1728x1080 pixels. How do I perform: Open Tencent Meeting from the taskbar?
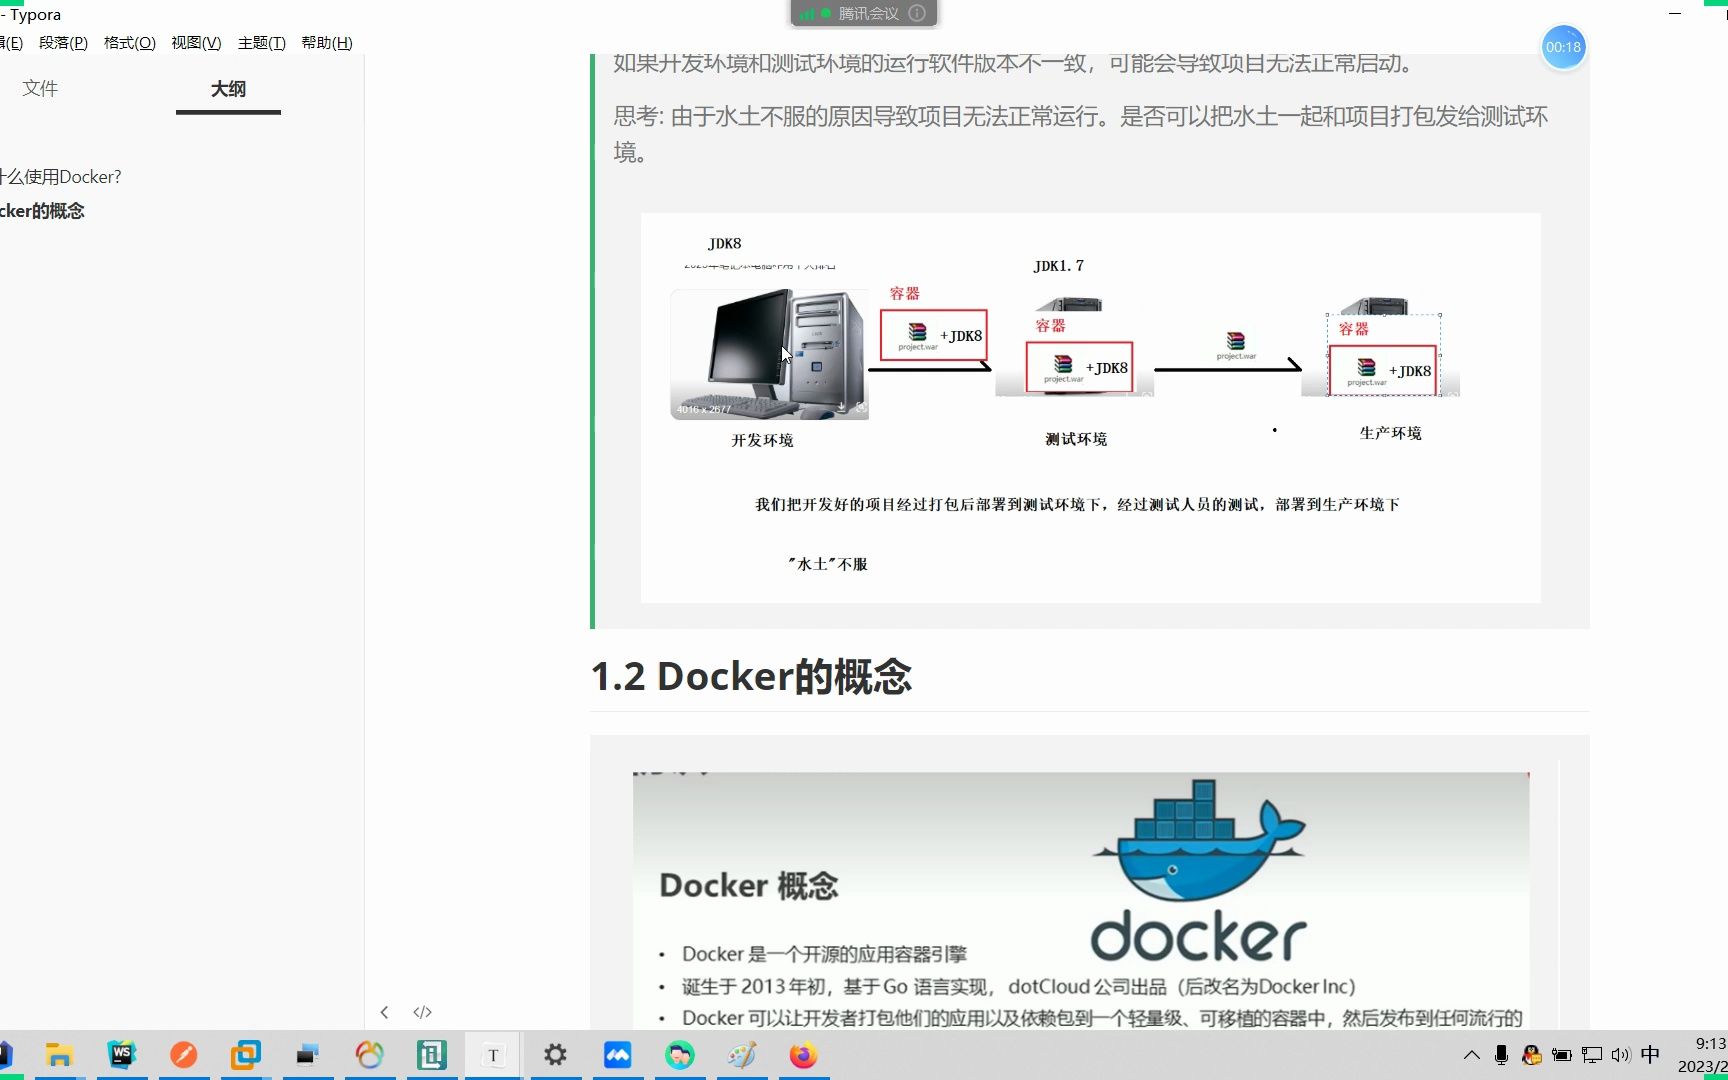tap(617, 1055)
